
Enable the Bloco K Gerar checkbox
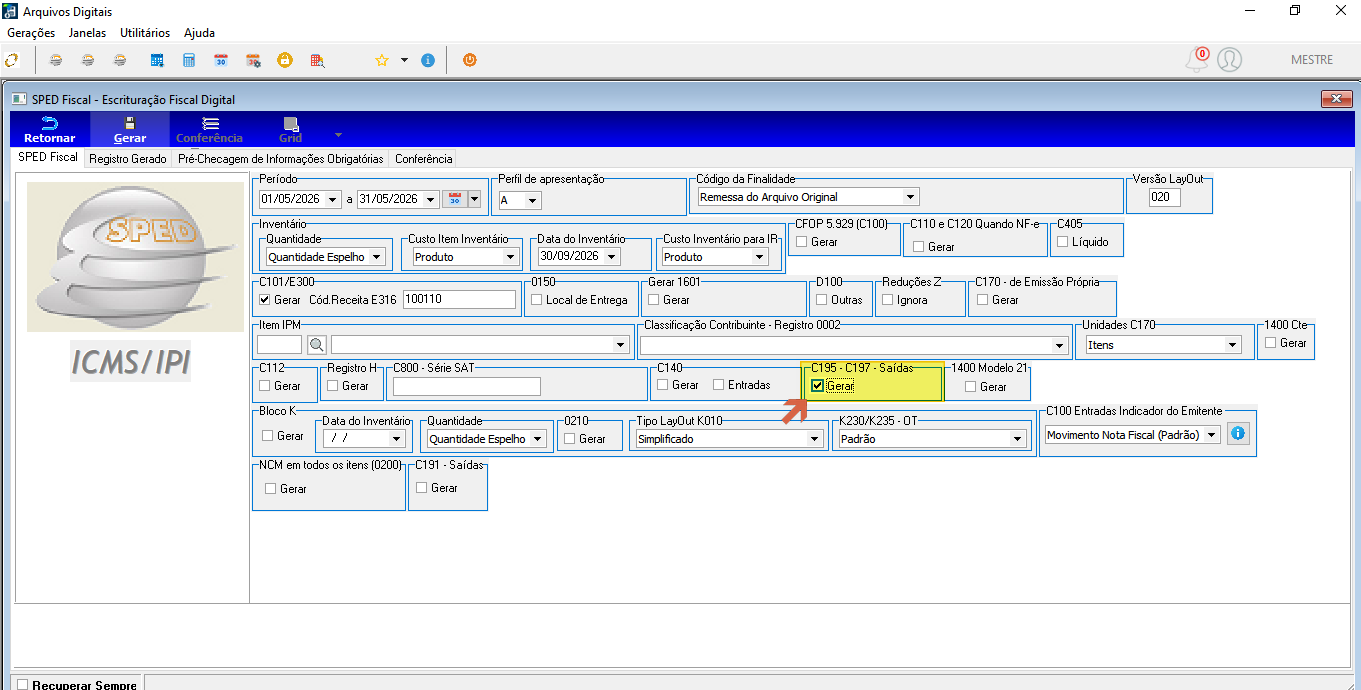(267, 436)
